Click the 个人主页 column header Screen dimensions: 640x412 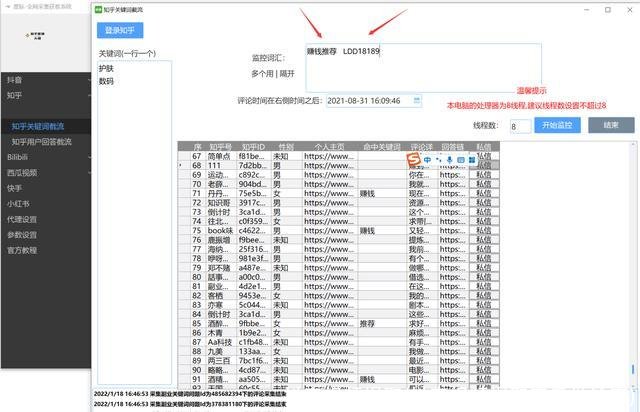pyautogui.click(x=330, y=147)
